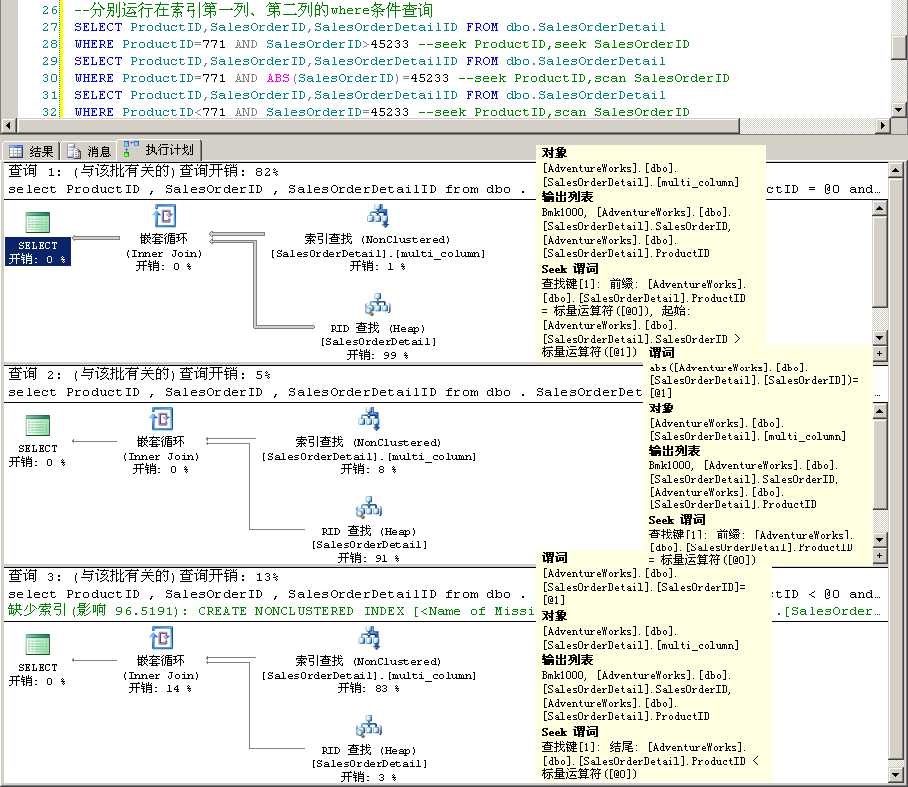Click query 2 plan scrollbar up arrow
The height and width of the screenshot is (787, 908).
880,411
